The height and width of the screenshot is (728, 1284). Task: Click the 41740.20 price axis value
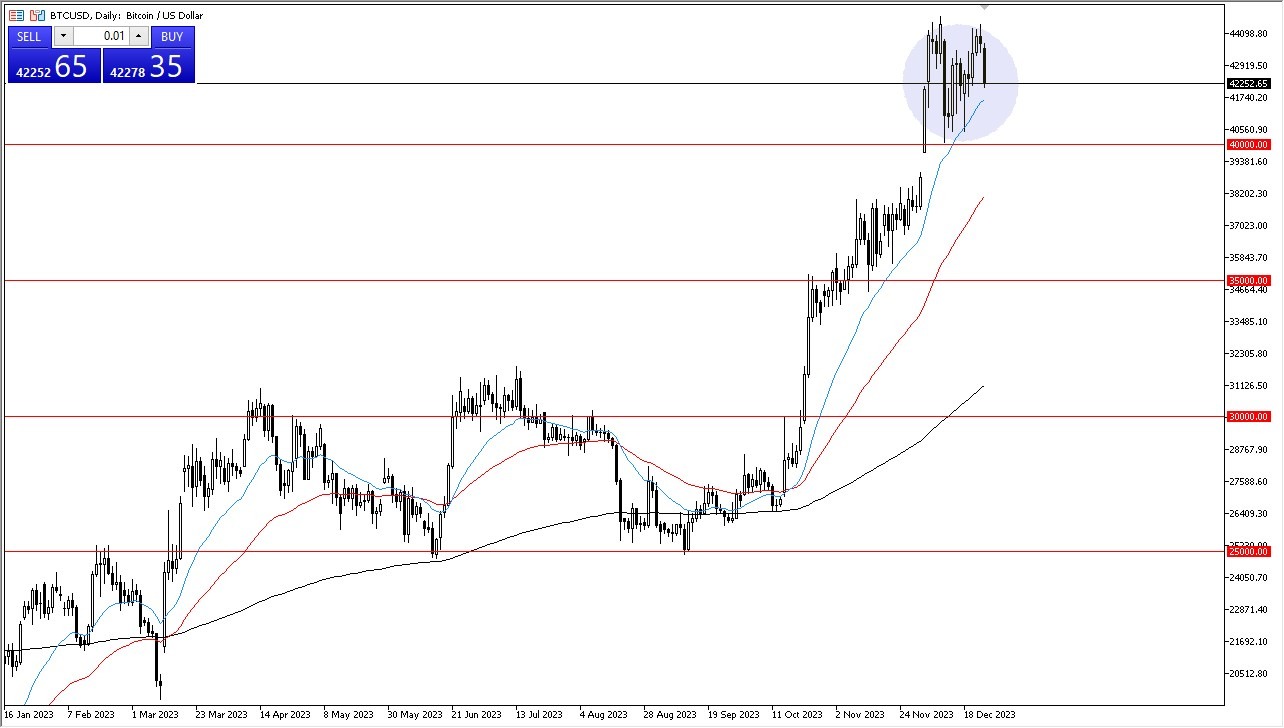(x=1248, y=98)
